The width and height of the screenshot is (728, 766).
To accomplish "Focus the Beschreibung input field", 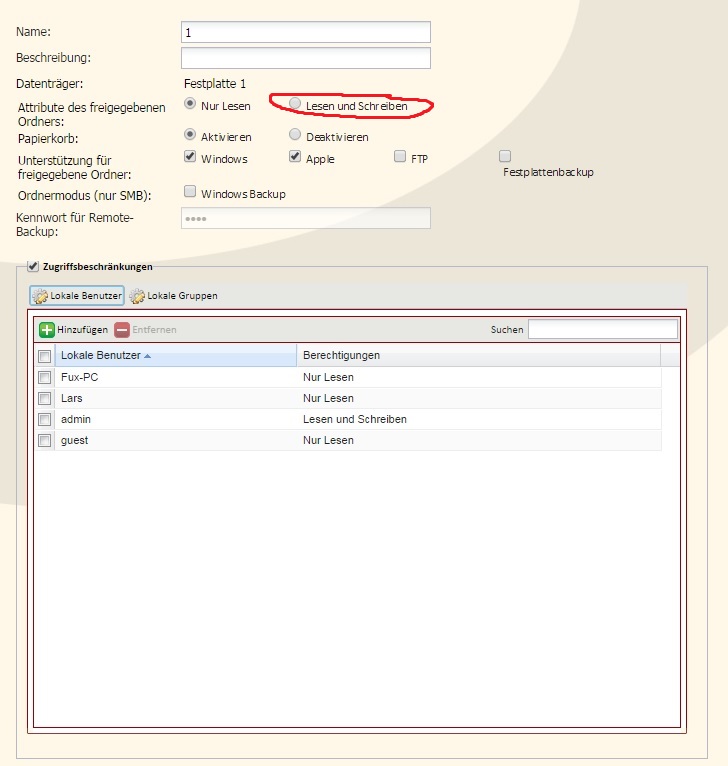I will tap(306, 58).
